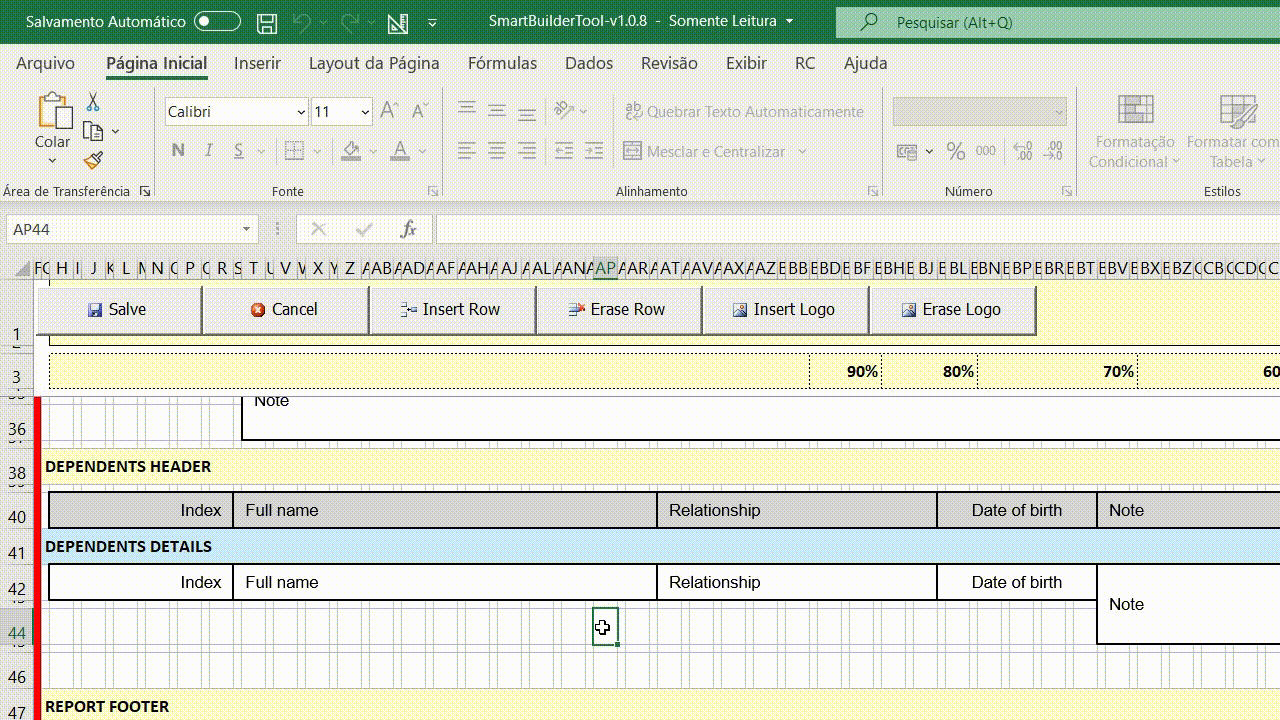
Task: Click the Format Painter brush icon
Action: tap(93, 160)
